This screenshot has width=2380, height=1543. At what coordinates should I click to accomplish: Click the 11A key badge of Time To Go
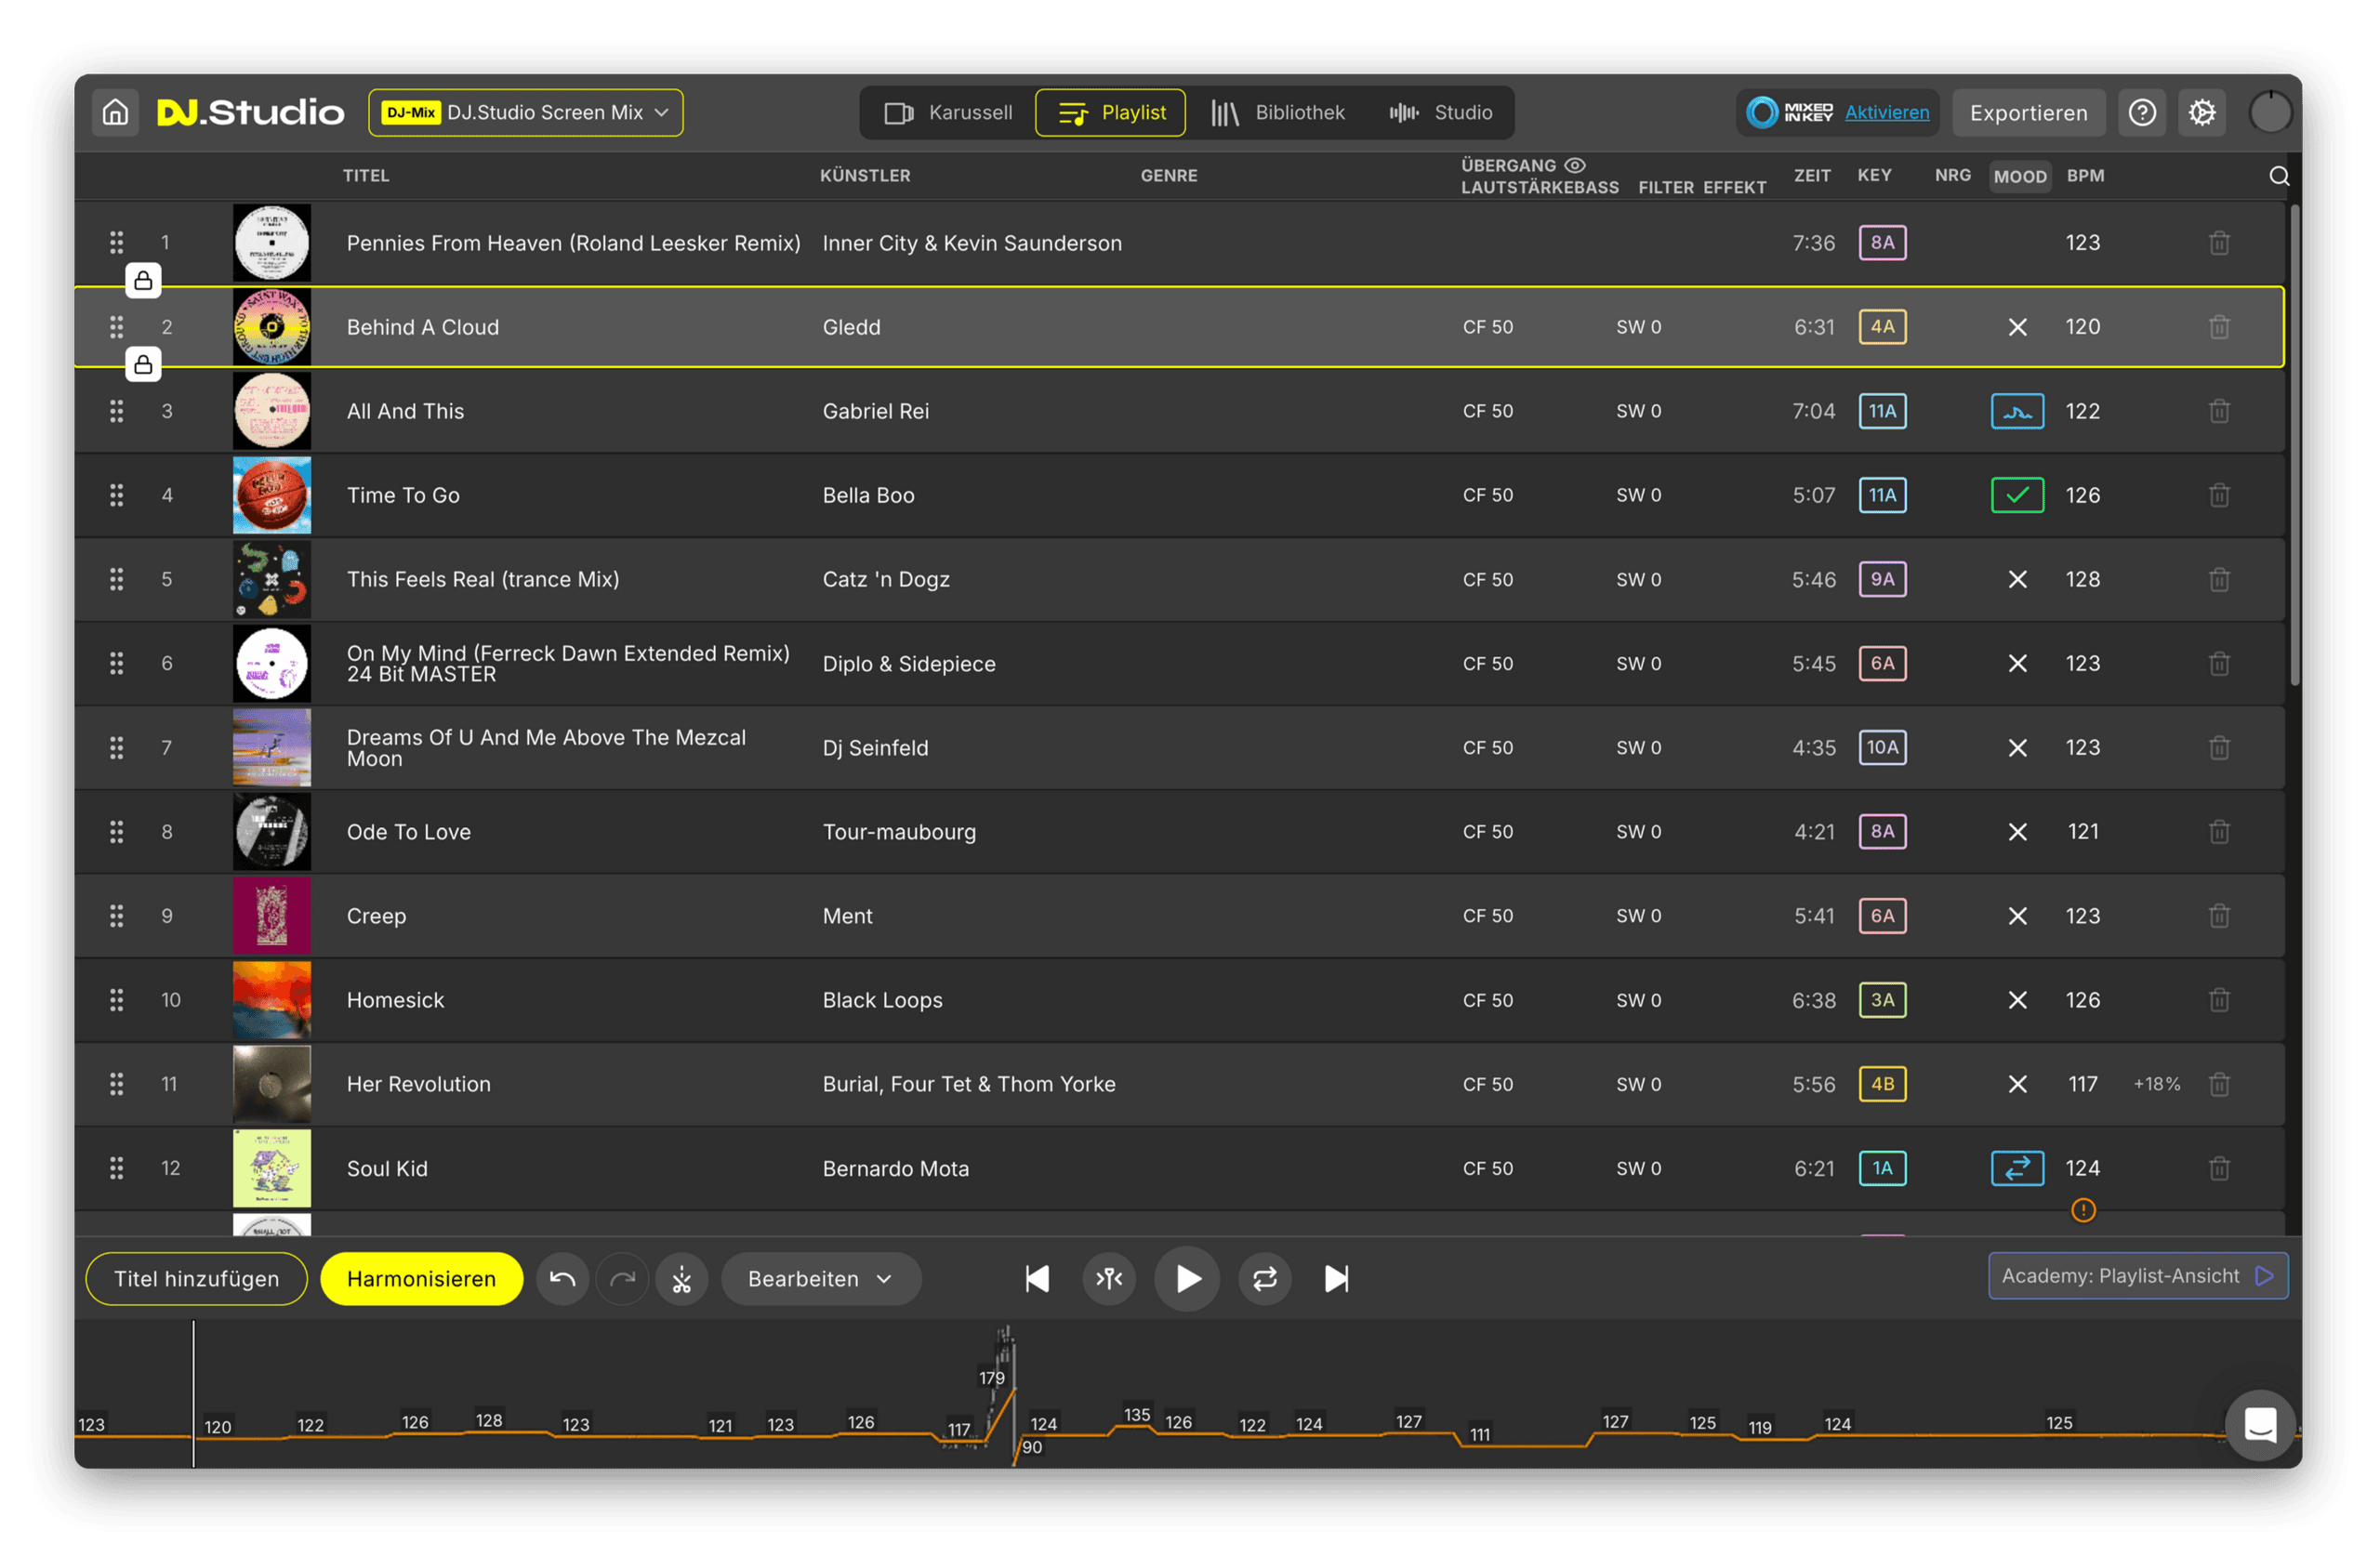(x=1882, y=494)
